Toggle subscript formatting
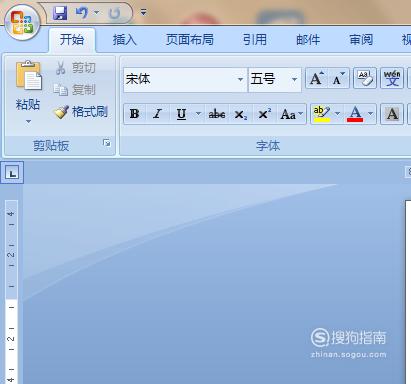This screenshot has height=384, width=411. [x=241, y=114]
